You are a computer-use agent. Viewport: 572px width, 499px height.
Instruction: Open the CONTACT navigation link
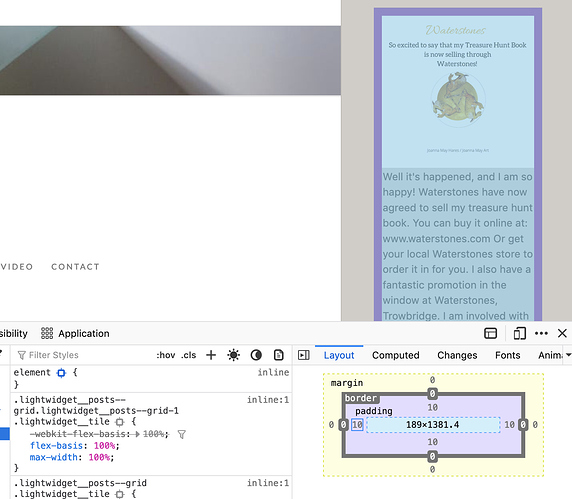point(75,267)
